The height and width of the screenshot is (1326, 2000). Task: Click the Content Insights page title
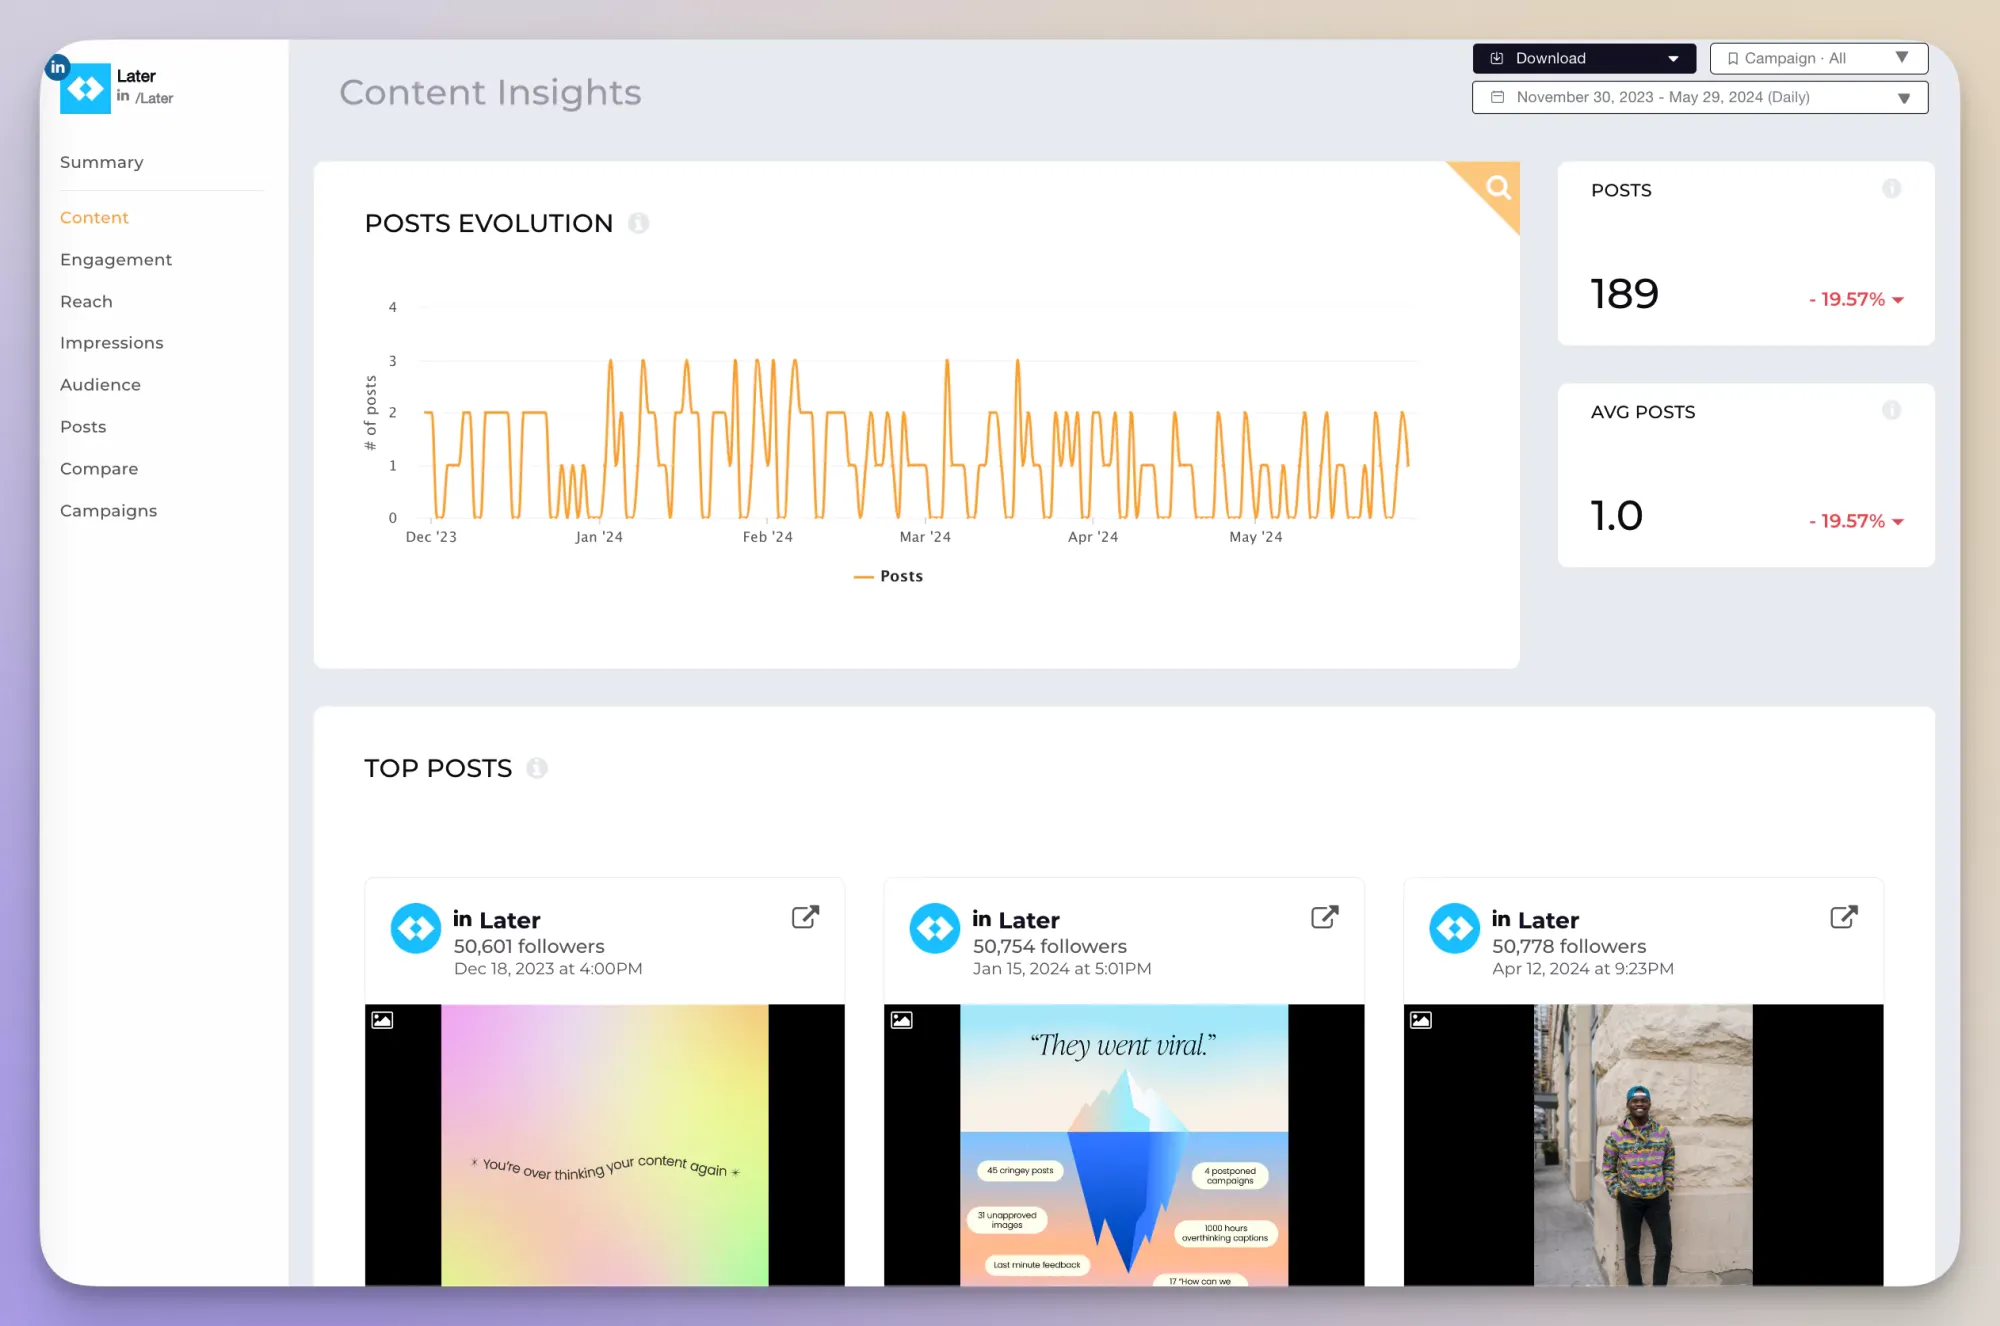click(490, 93)
